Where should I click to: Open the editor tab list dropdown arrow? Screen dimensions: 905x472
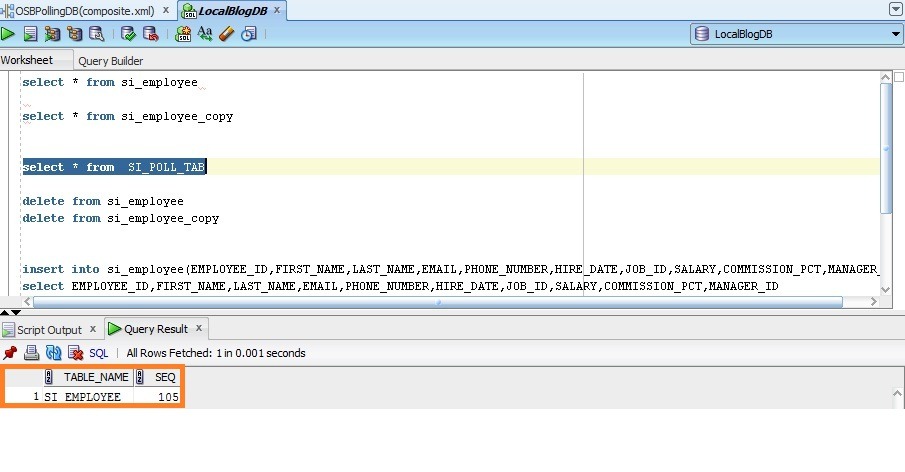point(895,9)
